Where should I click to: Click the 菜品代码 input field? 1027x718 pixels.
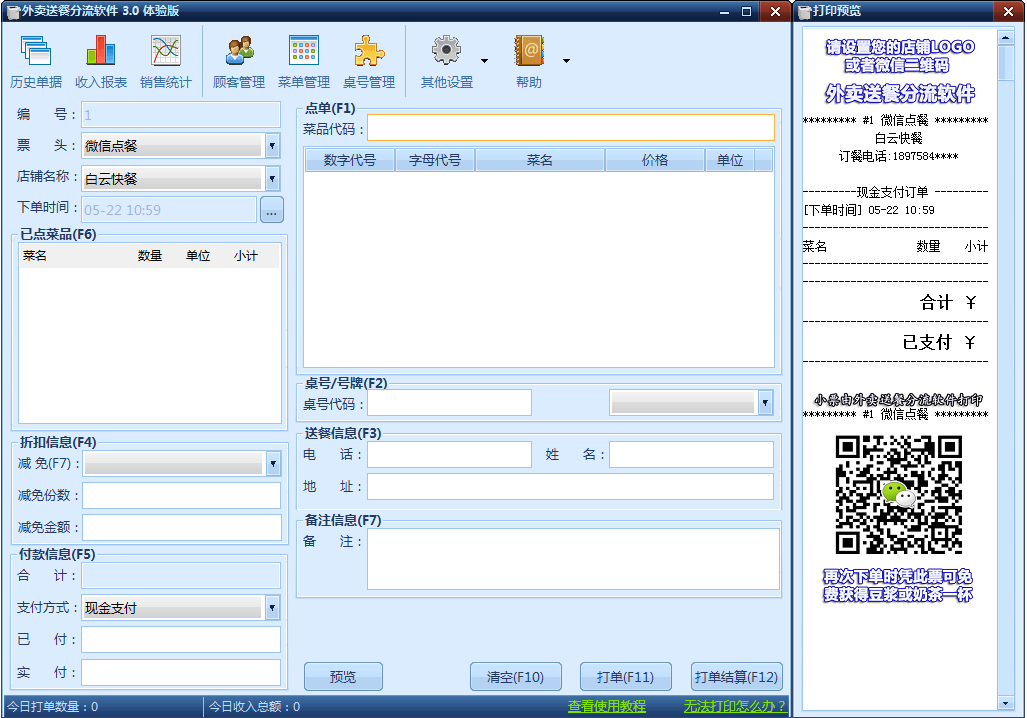pyautogui.click(x=570, y=128)
